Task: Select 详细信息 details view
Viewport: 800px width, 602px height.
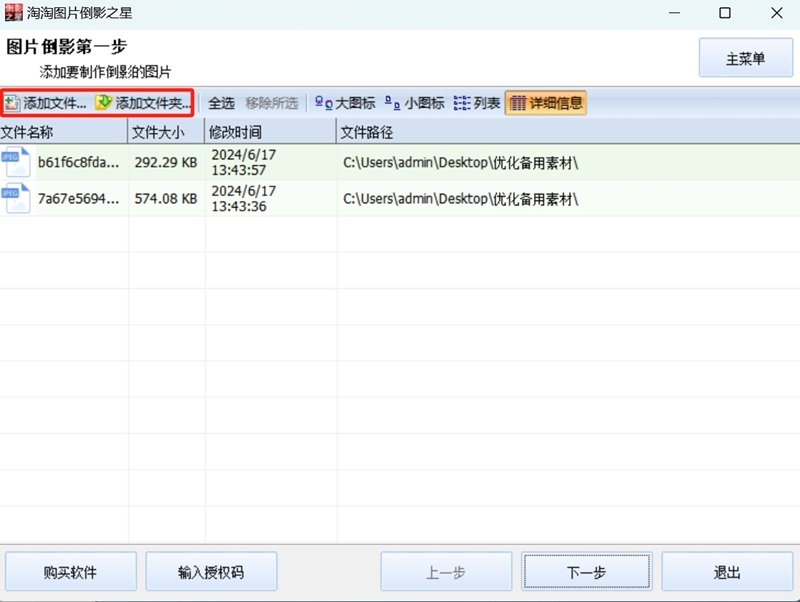Action: pyautogui.click(x=545, y=103)
